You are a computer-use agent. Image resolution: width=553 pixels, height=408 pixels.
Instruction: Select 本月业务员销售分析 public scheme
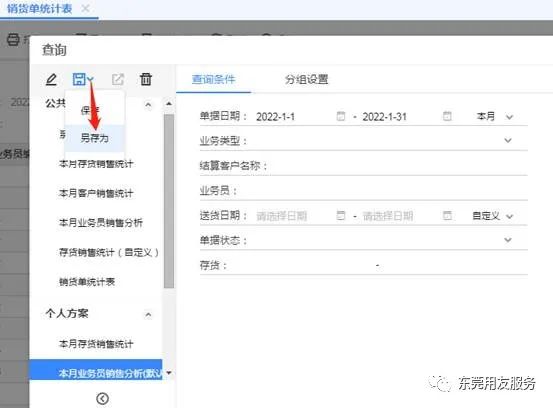click(x=101, y=223)
